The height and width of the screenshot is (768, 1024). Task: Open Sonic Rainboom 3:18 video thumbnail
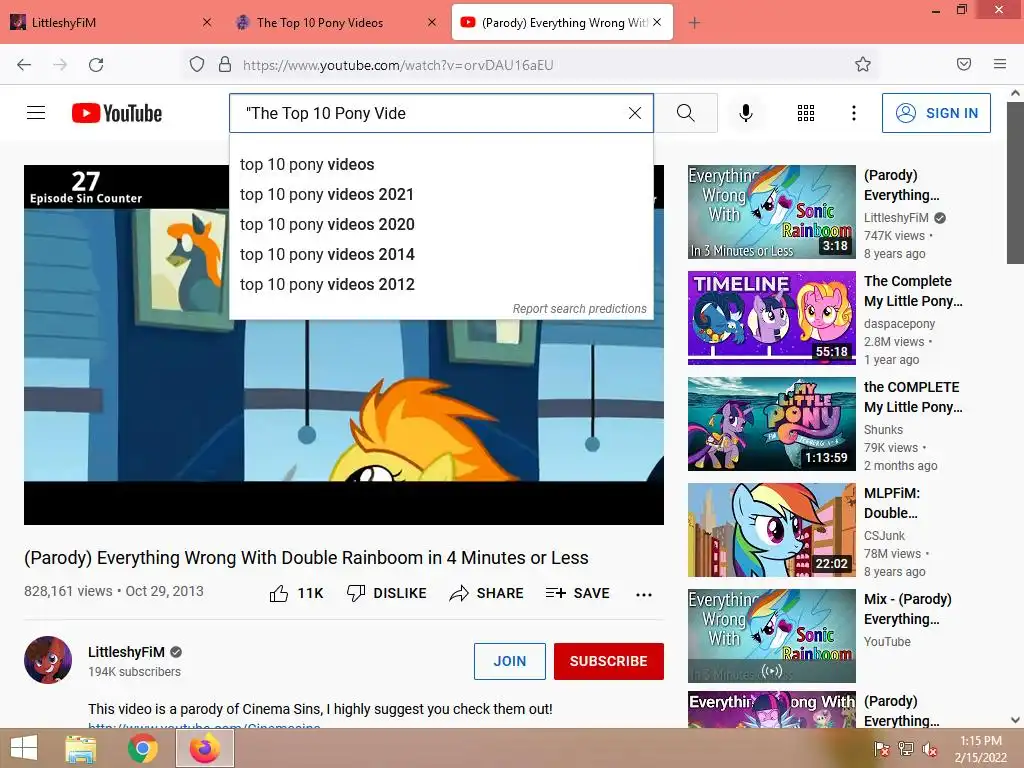pyautogui.click(x=771, y=212)
